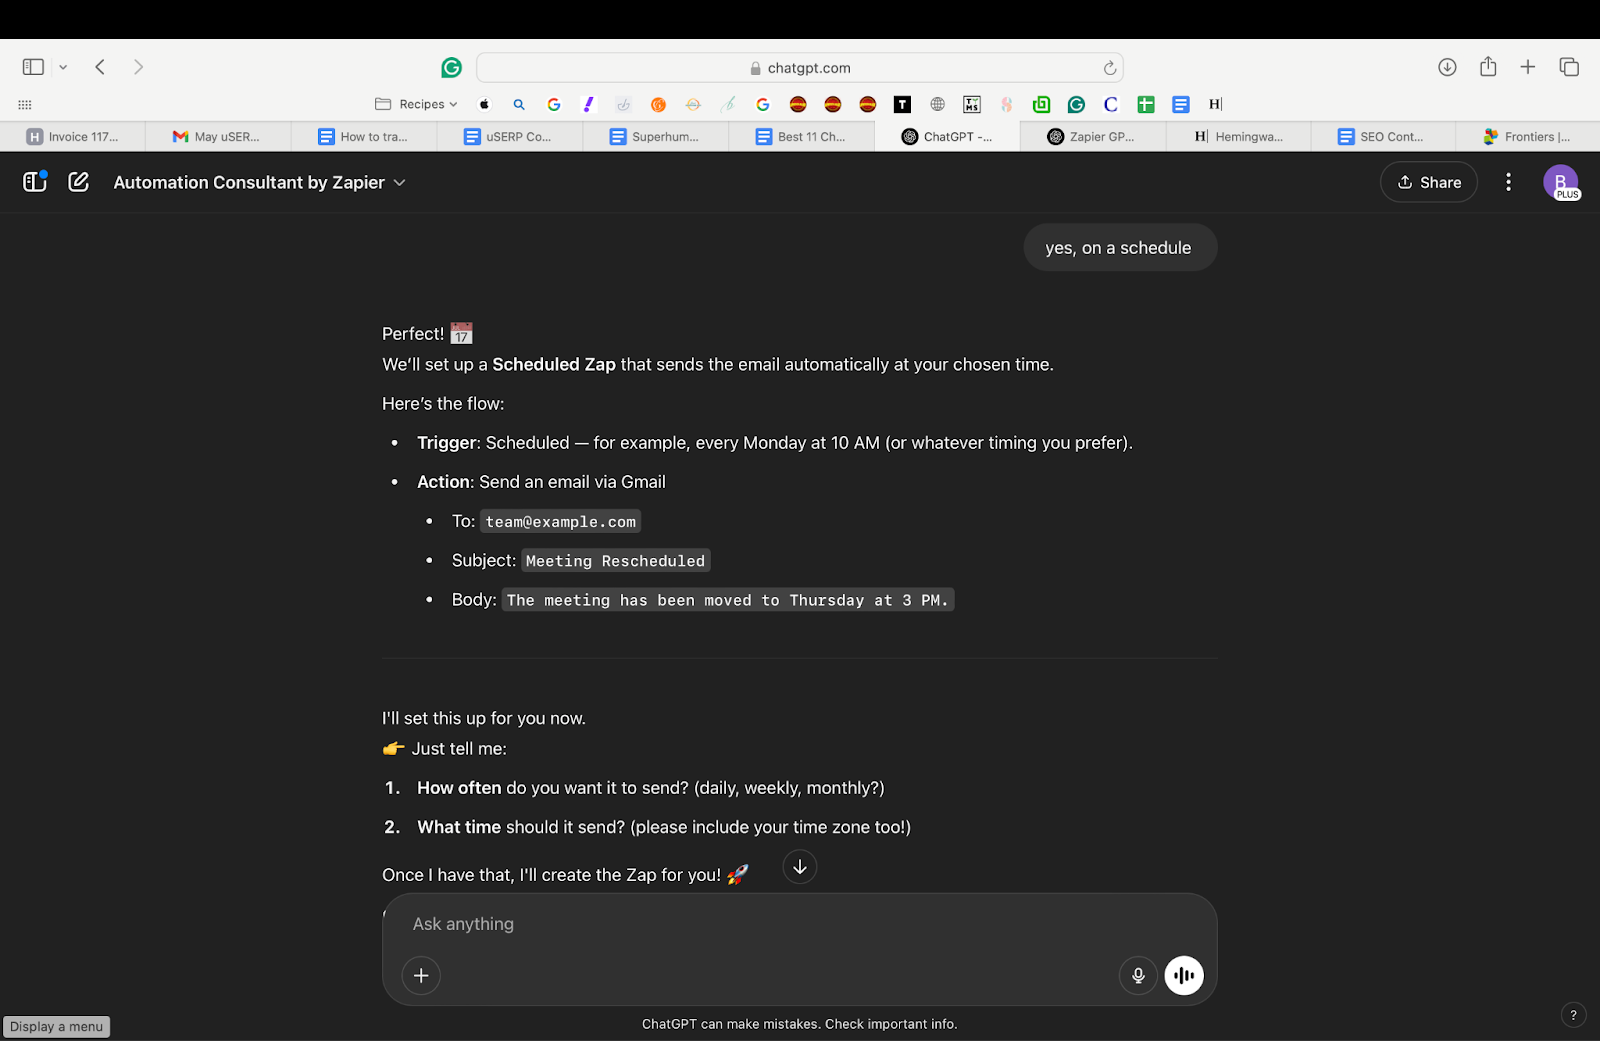The width and height of the screenshot is (1600, 1041).
Task: Open the blue magnifier search bookmark
Action: coord(519,104)
